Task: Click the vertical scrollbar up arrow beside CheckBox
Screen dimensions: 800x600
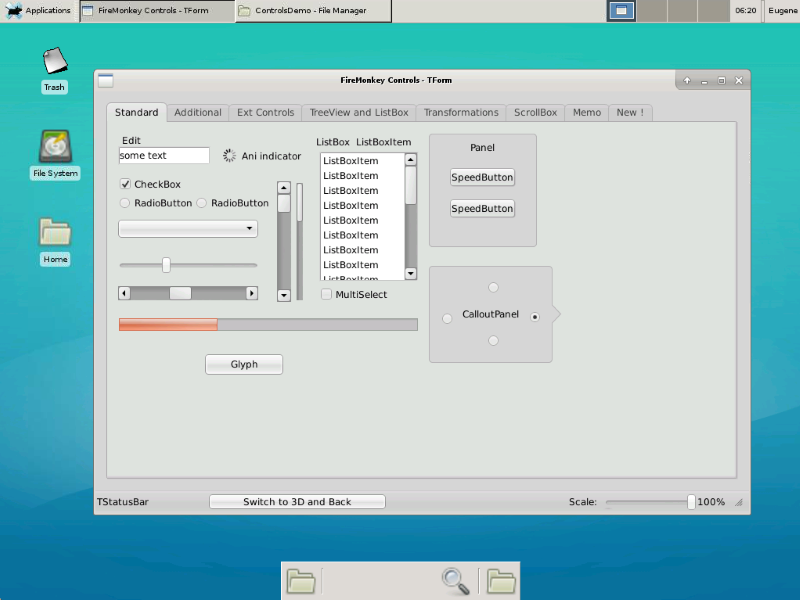Action: click(x=284, y=188)
